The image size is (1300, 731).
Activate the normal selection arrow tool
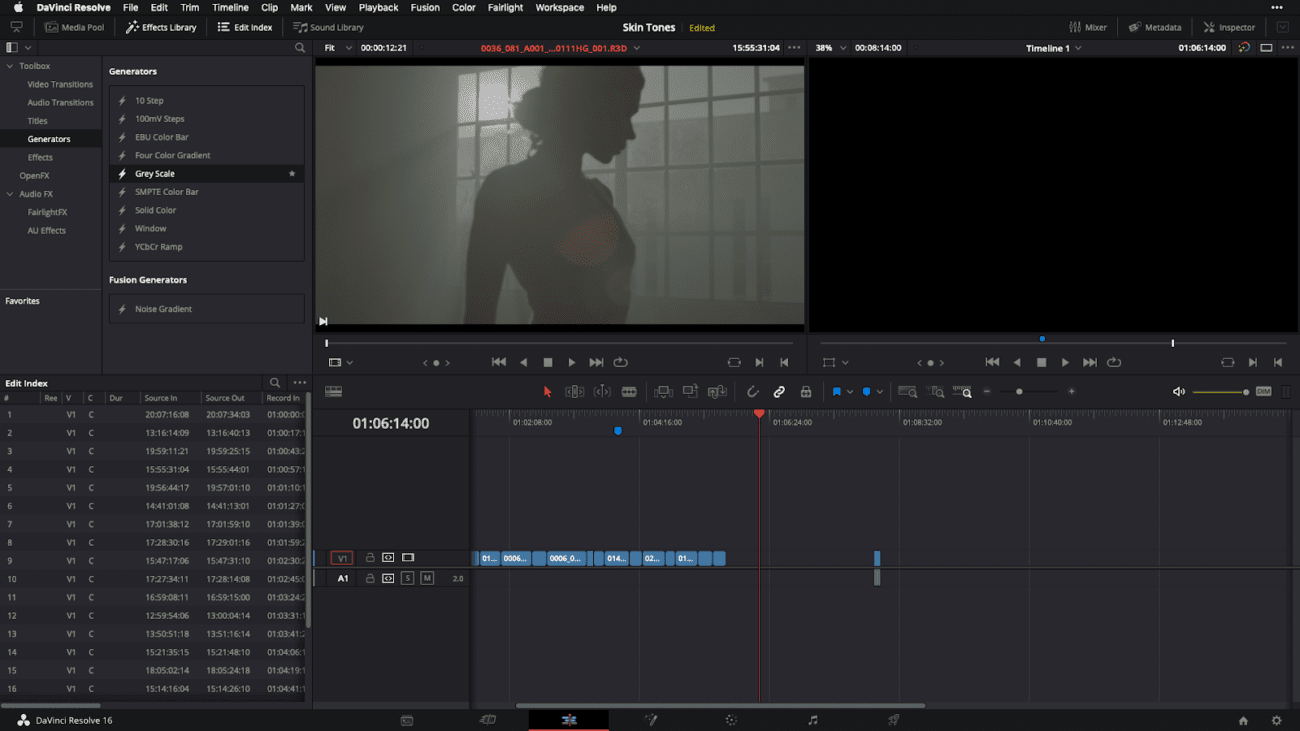click(548, 391)
